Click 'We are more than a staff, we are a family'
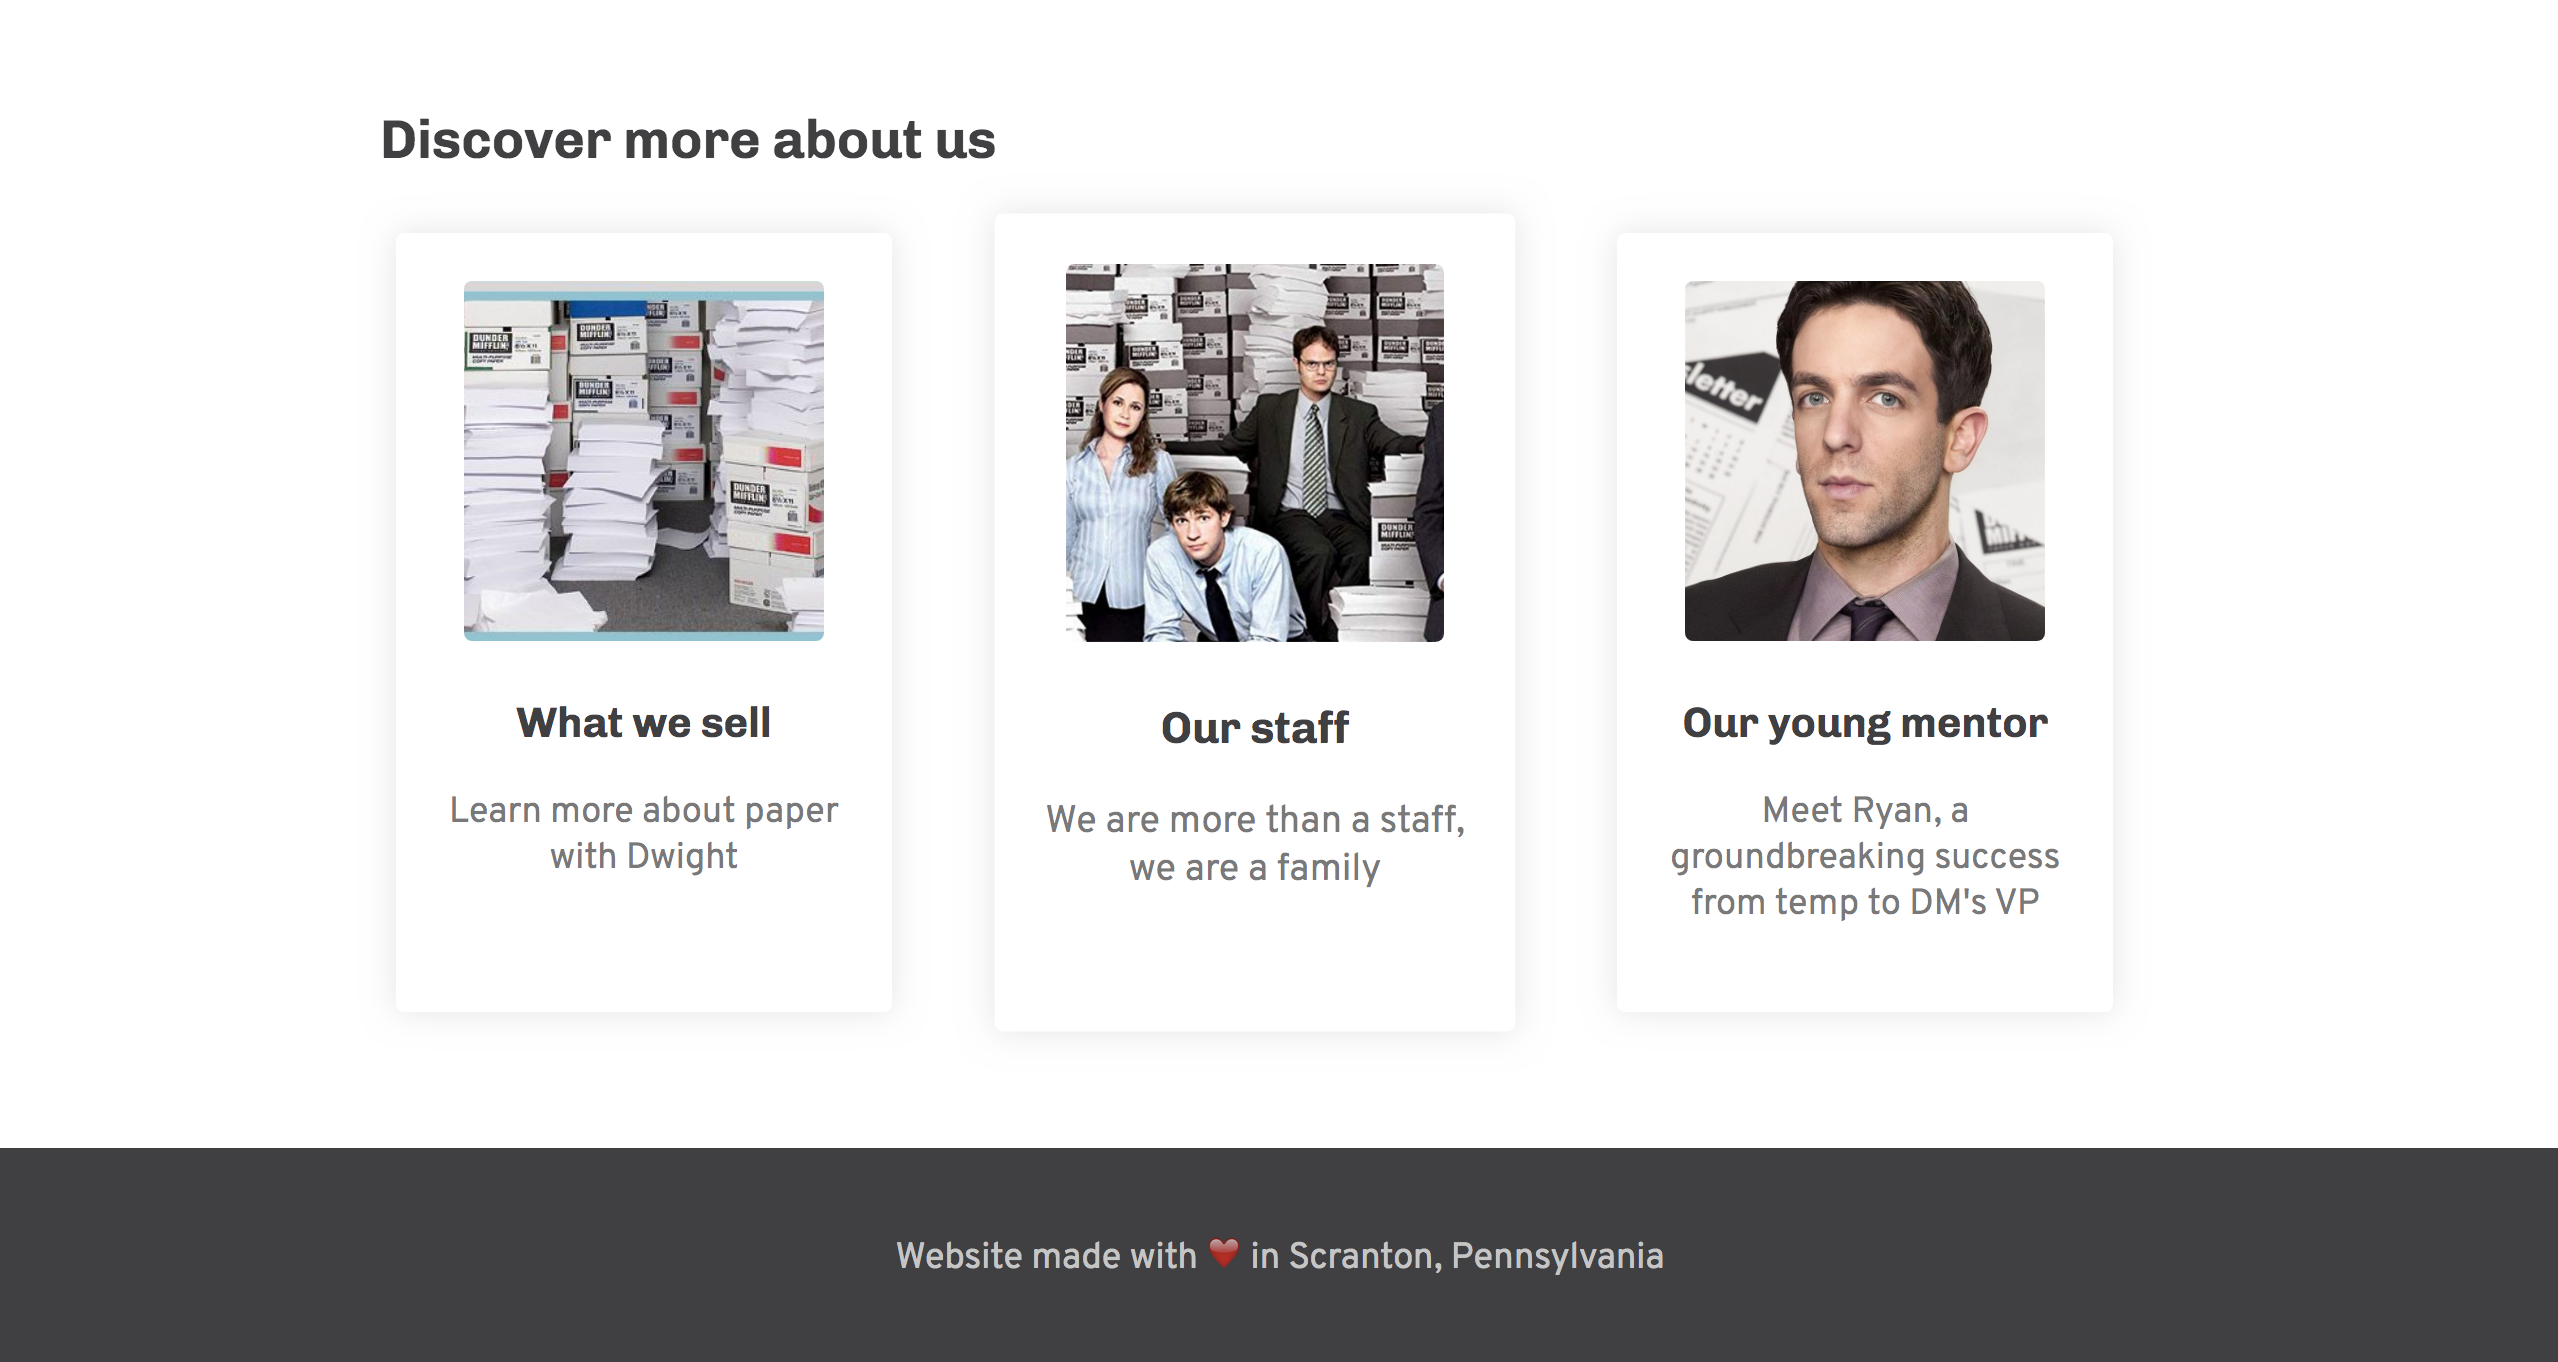The image size is (2558, 1362). pyautogui.click(x=1255, y=843)
